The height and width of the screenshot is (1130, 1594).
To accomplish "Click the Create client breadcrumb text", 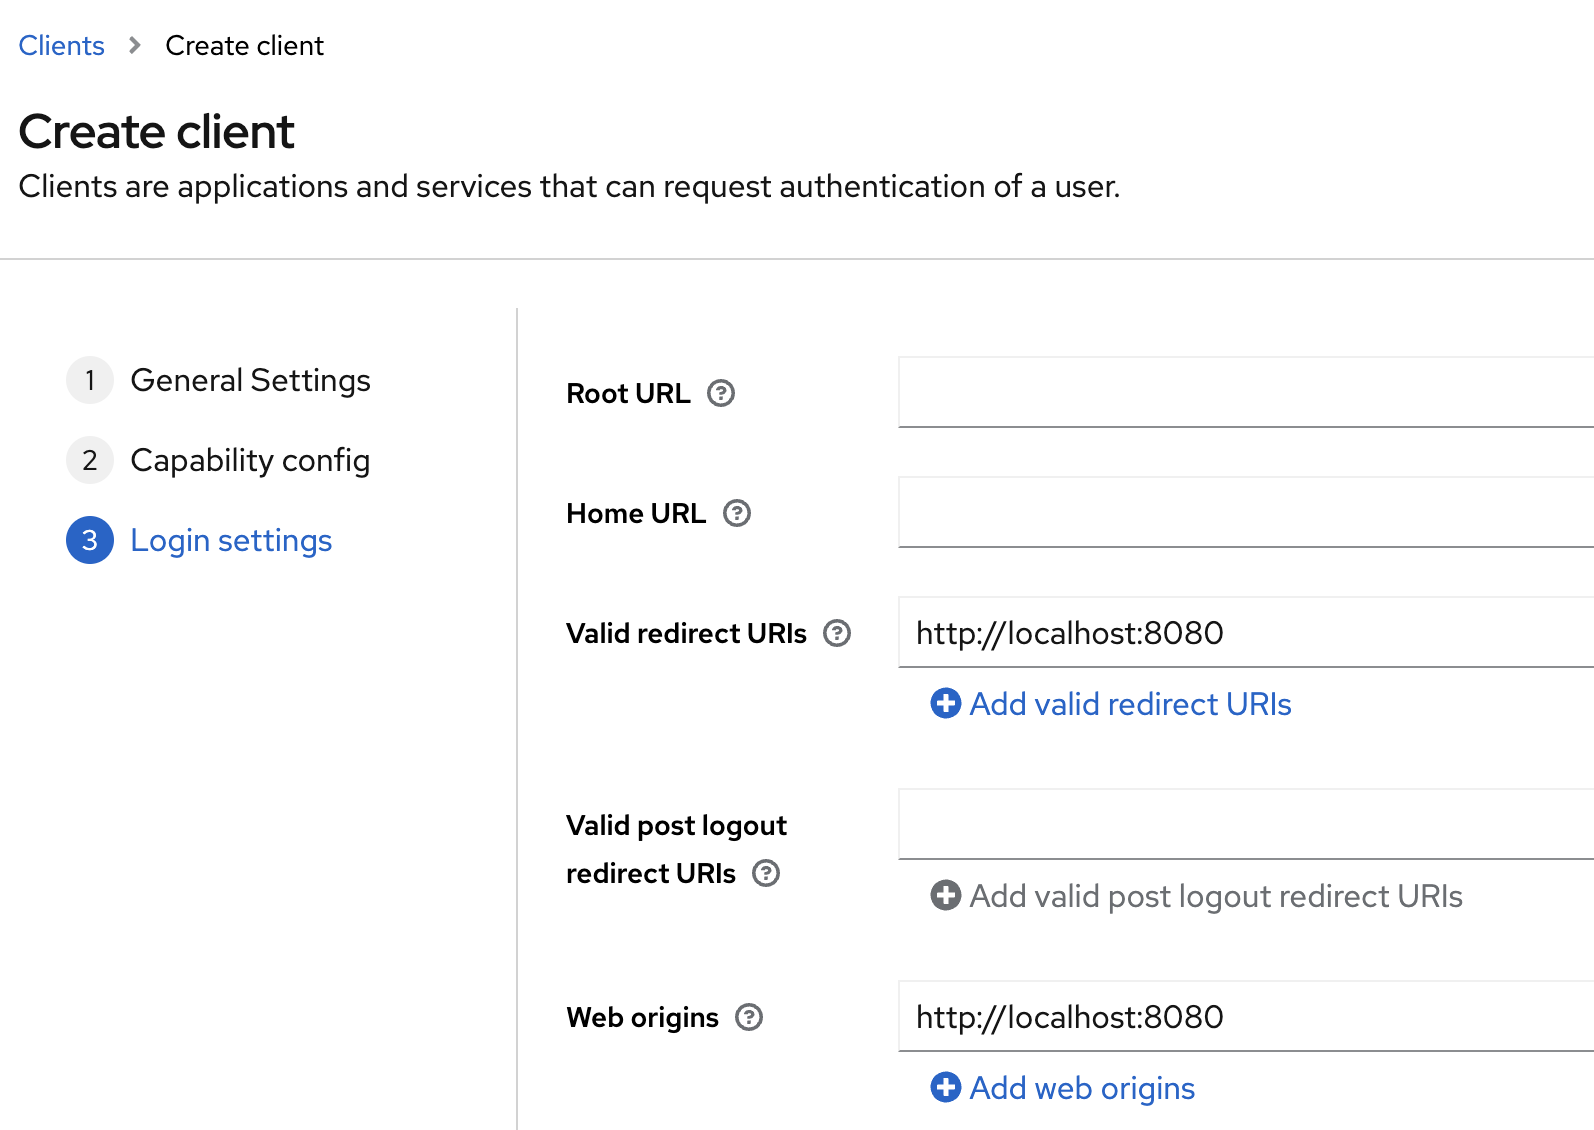I will coord(244,46).
